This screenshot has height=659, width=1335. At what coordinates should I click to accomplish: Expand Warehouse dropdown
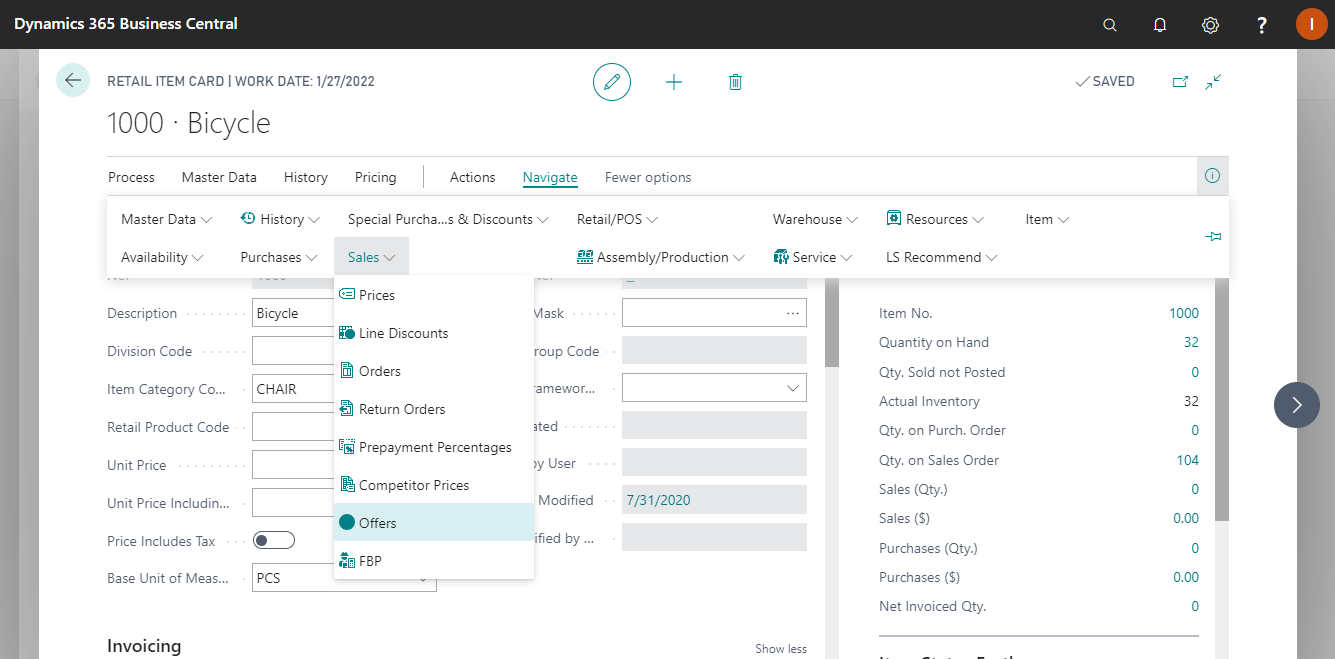815,219
